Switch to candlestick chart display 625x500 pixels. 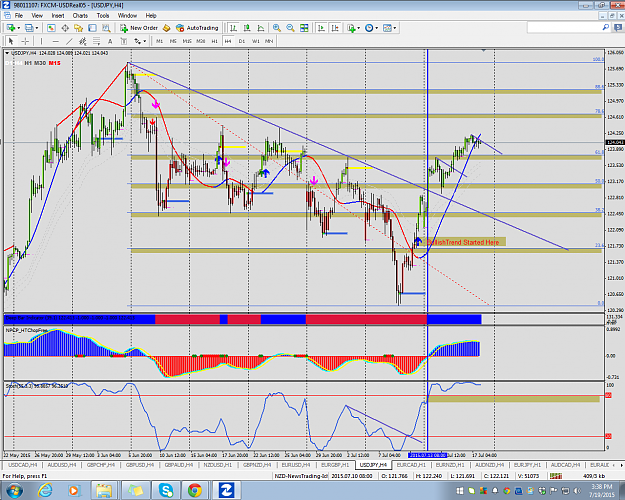(247, 28)
